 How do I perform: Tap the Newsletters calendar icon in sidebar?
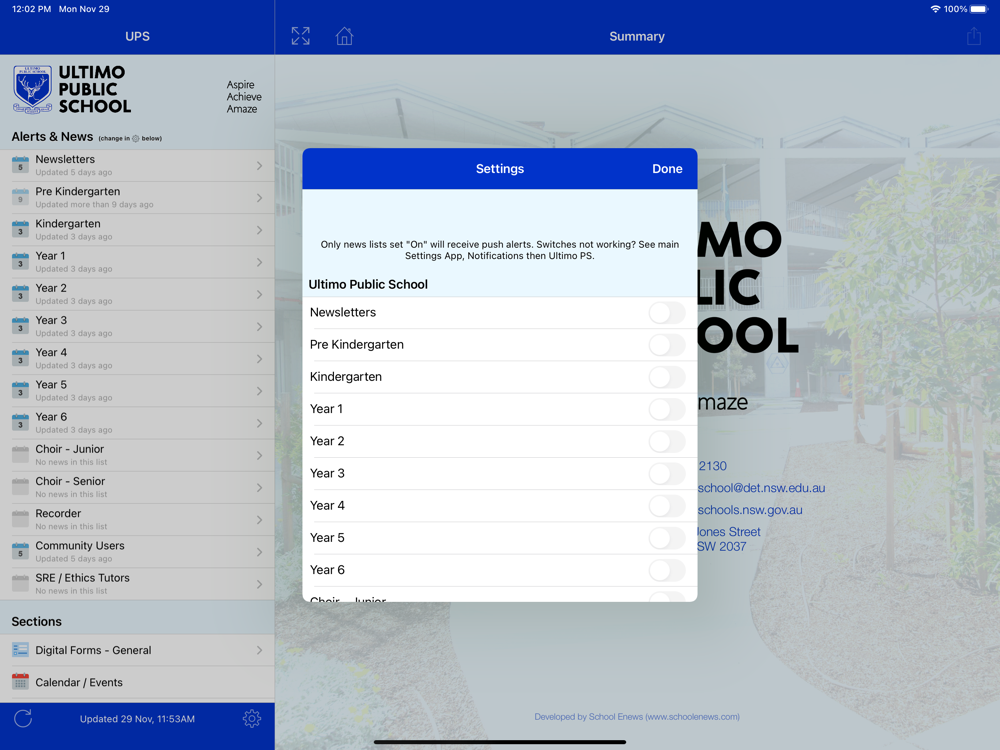(x=20, y=165)
